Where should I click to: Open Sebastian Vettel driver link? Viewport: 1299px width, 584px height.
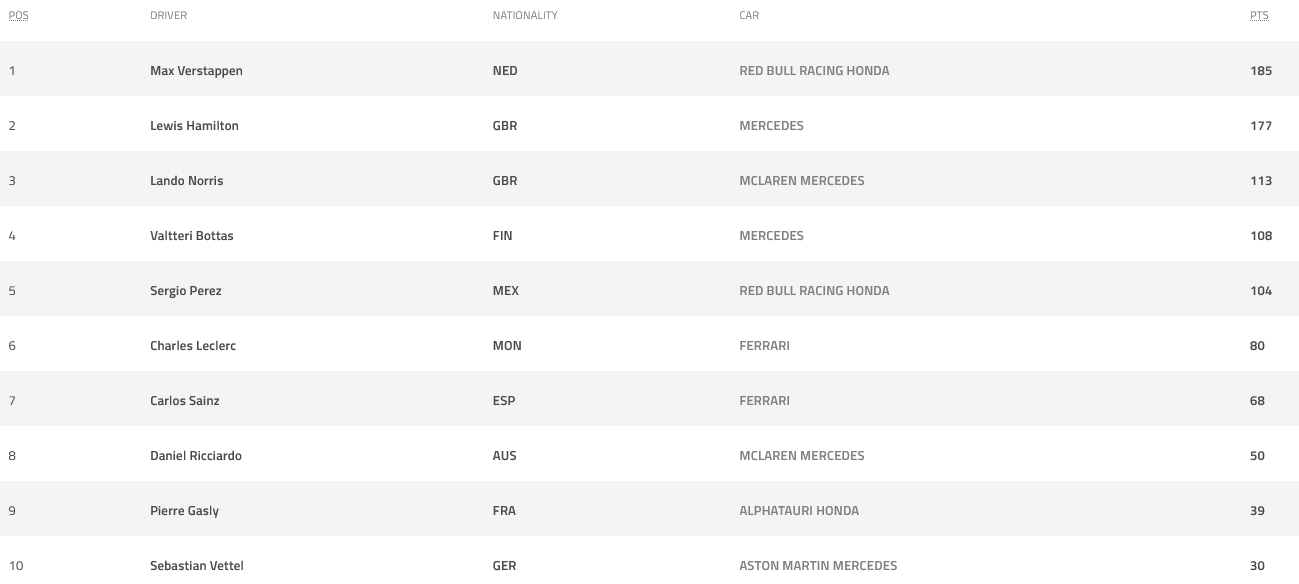(x=197, y=566)
